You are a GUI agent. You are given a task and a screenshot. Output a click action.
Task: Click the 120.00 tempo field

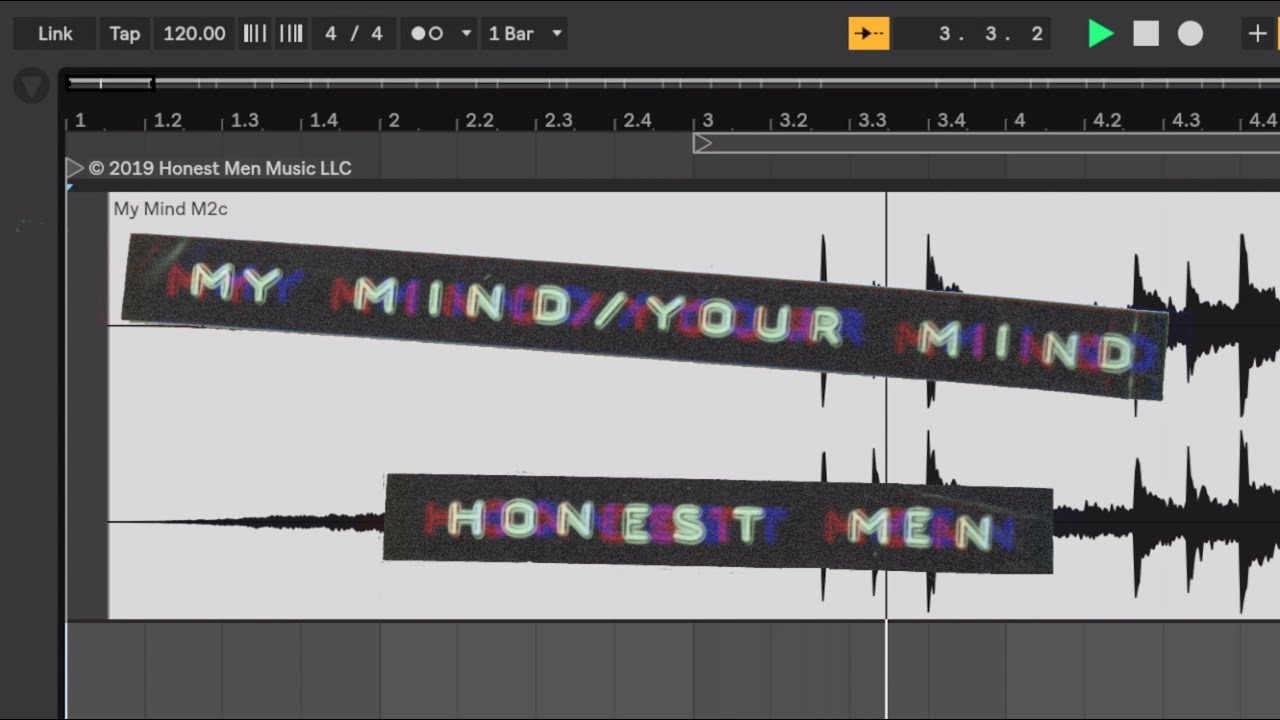click(x=194, y=34)
